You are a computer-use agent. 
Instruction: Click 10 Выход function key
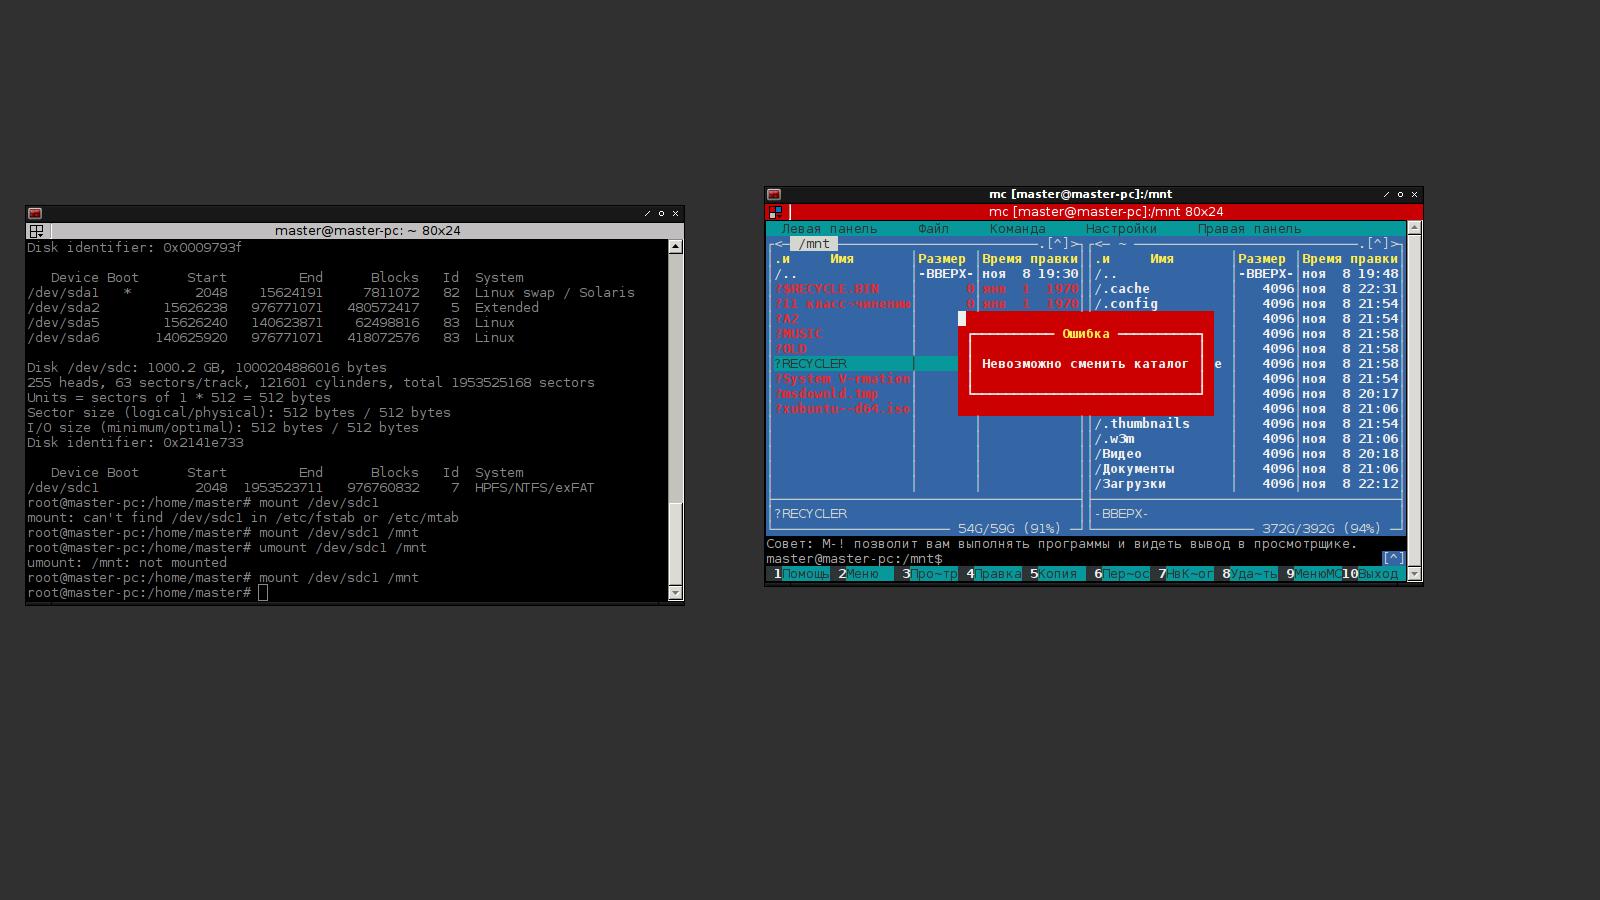point(1373,574)
